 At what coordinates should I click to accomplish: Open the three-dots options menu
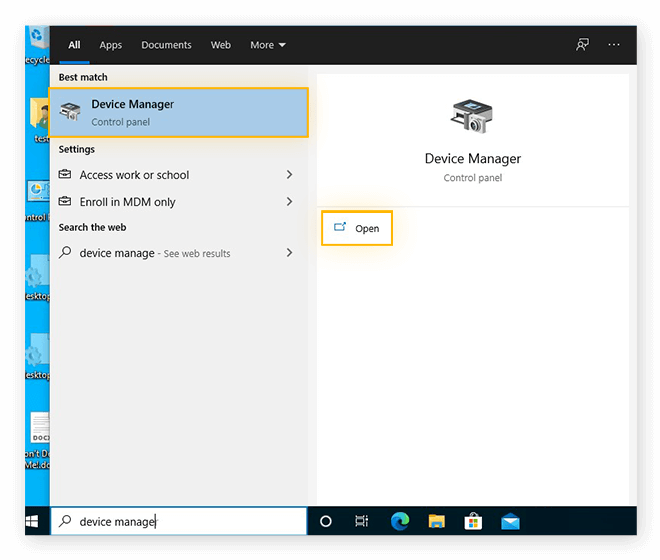(x=614, y=45)
